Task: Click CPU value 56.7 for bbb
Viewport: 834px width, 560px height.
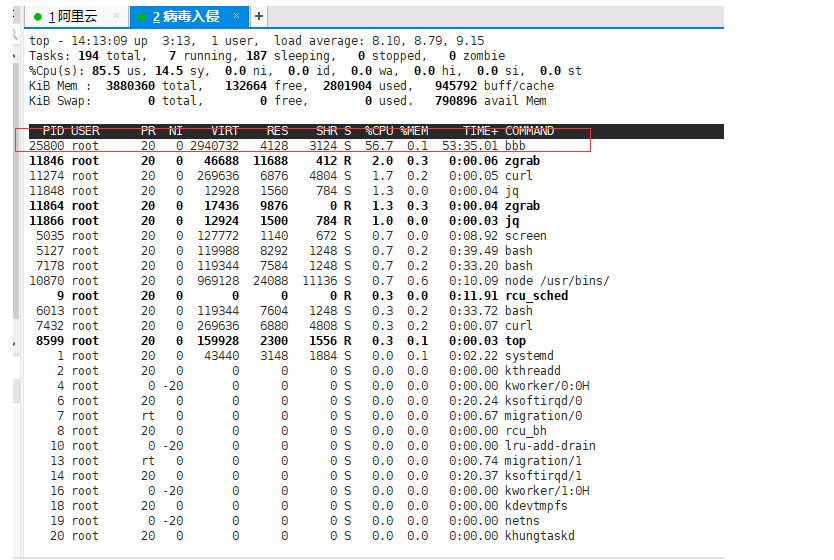Action: tap(379, 146)
